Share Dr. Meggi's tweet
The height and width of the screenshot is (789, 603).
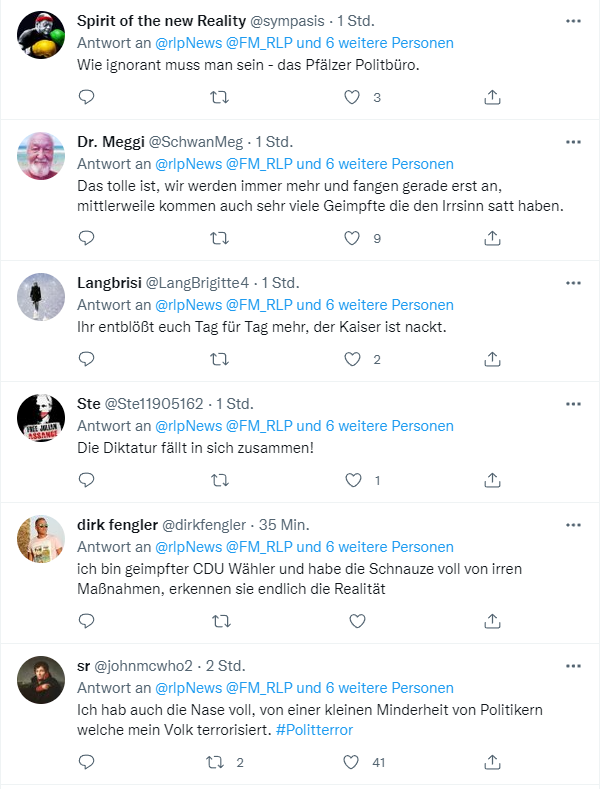pos(492,238)
